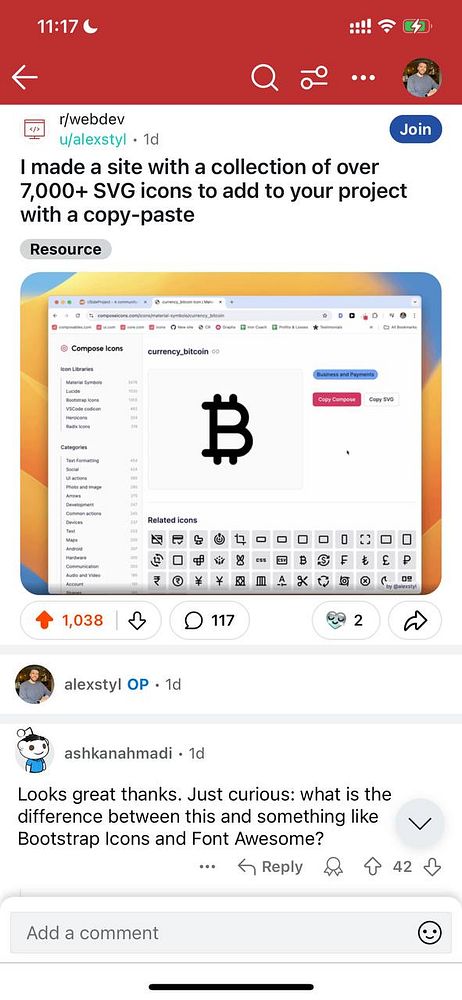Viewport: 462px width, 1000px height.
Task: Open u/alexstyl profile link
Action: coord(93,139)
